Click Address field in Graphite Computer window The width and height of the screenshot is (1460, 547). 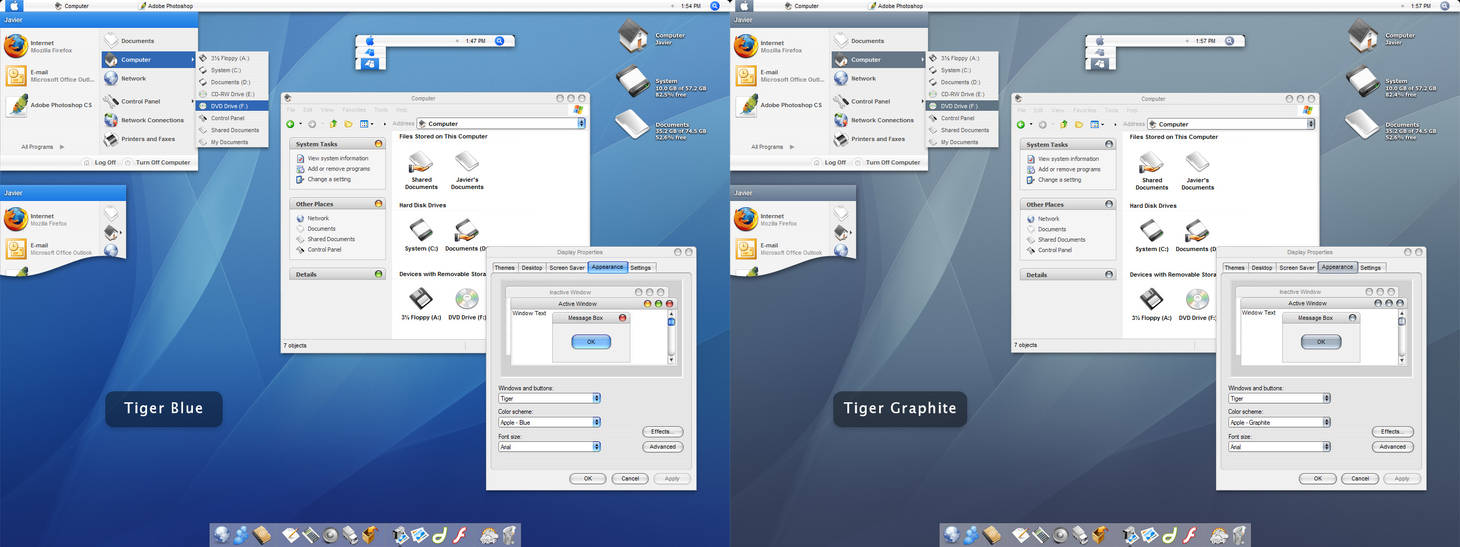[1231, 124]
